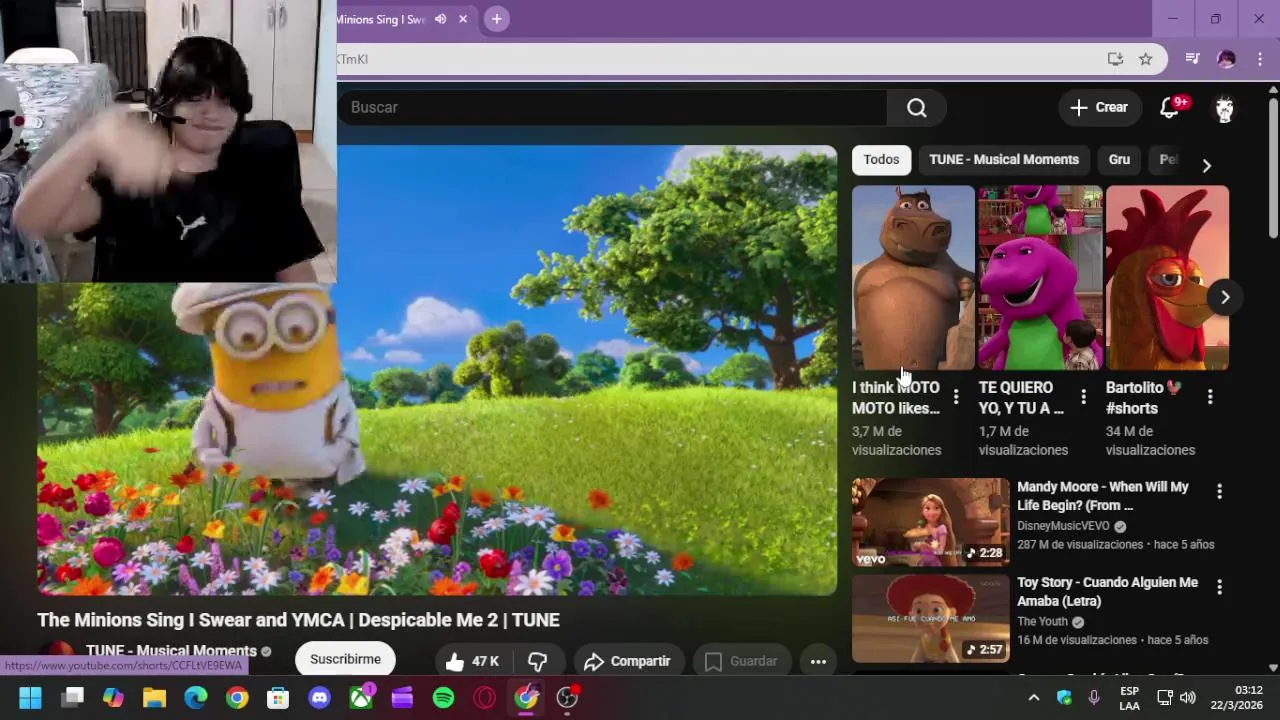1280x720 pixels.
Task: Close the Minions Sing I Swear tab
Action: (x=463, y=19)
